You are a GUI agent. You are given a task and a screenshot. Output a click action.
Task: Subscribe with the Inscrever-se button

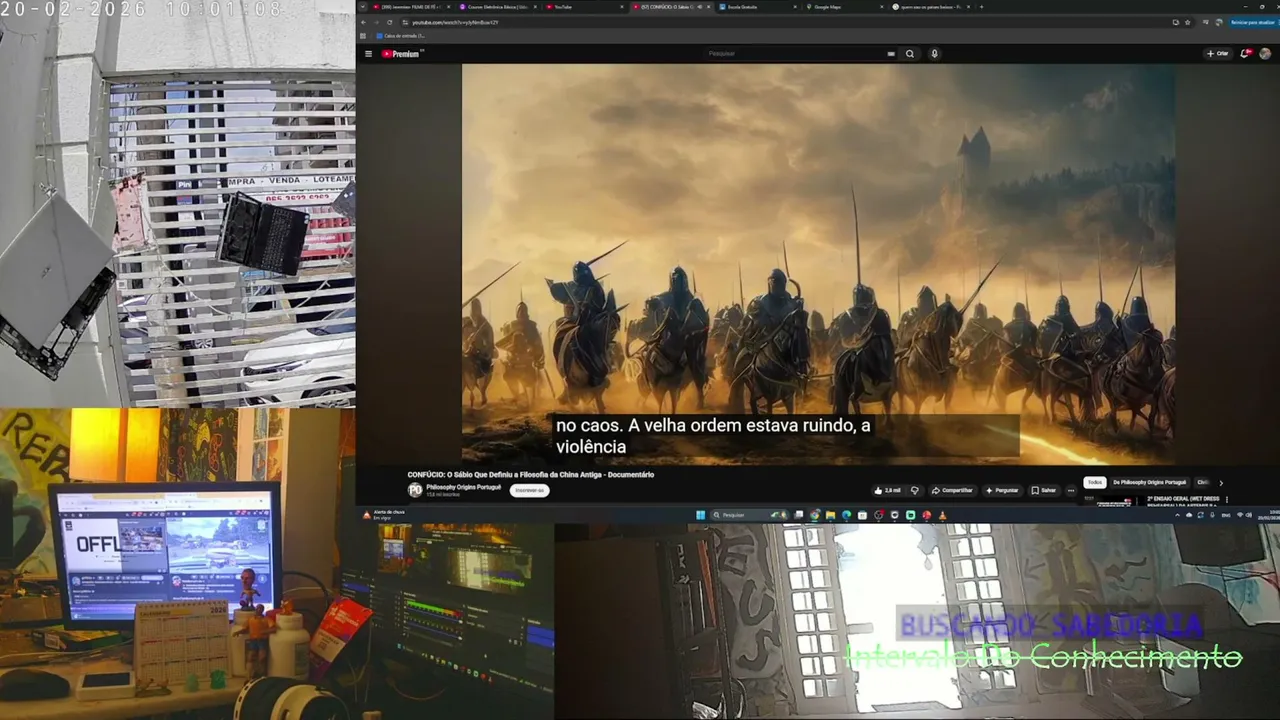529,490
